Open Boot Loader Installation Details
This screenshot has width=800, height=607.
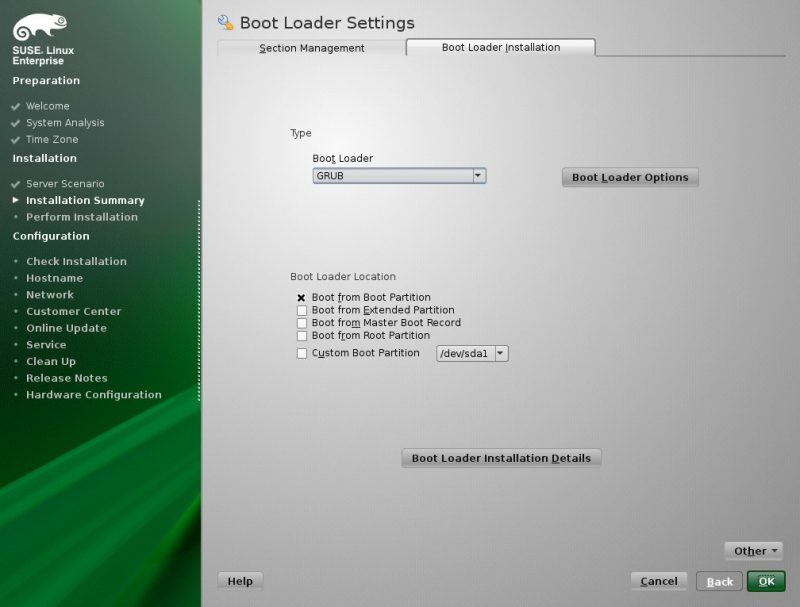501,458
